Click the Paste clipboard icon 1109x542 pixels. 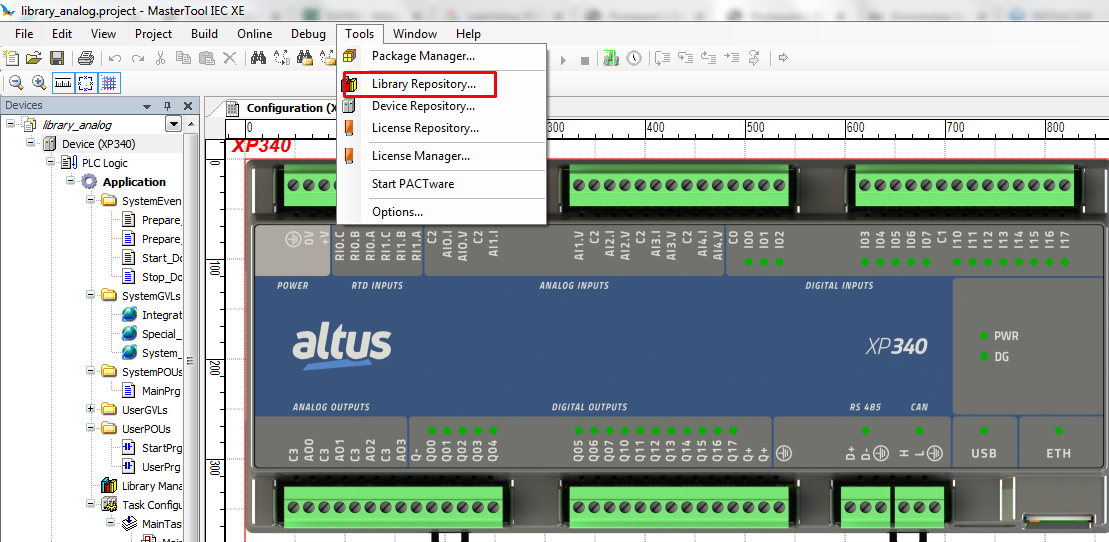(207, 58)
